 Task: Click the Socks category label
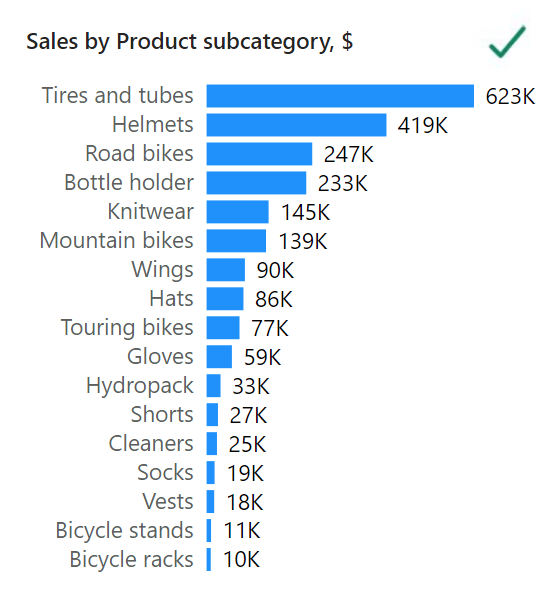pos(165,473)
